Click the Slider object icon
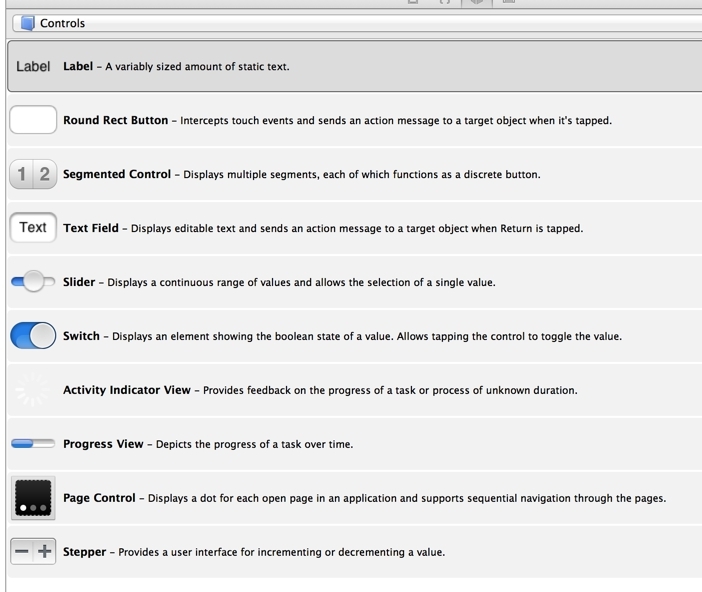Image resolution: width=702 pixels, height=592 pixels. (x=33, y=281)
